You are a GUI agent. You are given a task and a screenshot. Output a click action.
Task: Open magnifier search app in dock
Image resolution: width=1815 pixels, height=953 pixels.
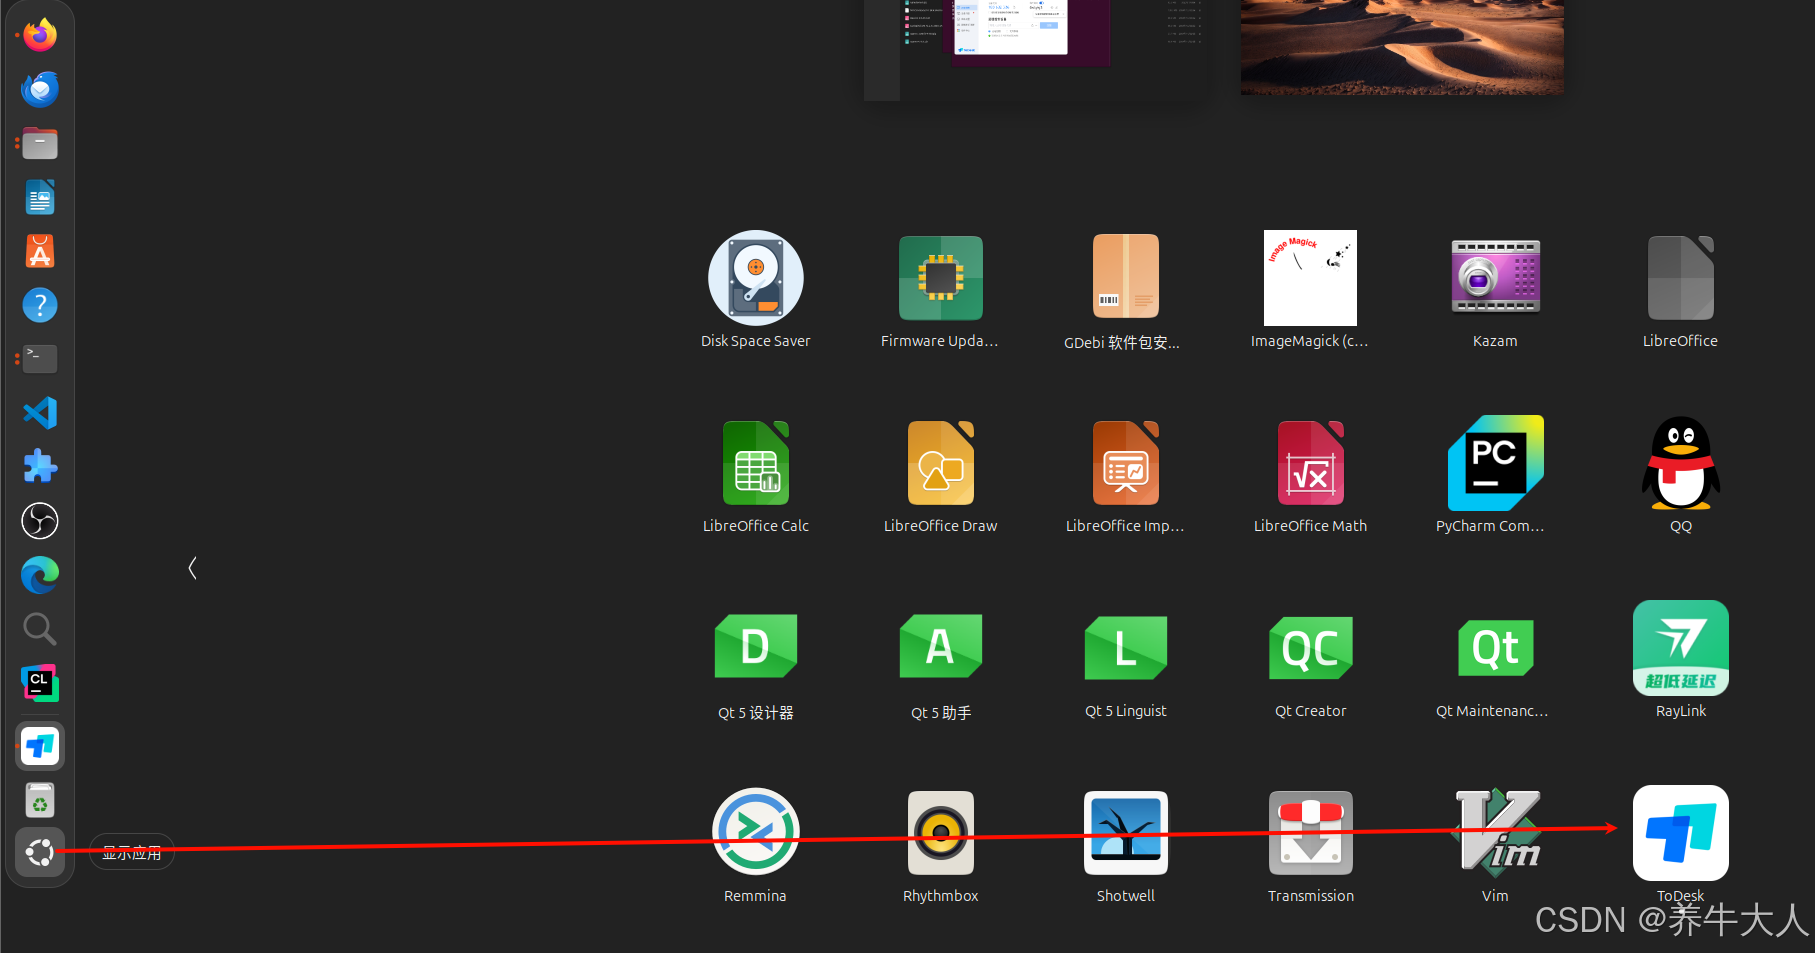tap(40, 629)
